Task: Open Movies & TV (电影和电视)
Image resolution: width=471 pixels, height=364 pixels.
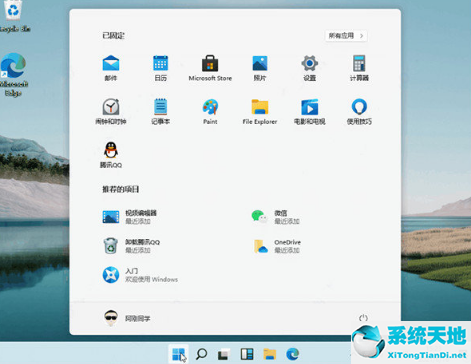Action: pos(309,111)
